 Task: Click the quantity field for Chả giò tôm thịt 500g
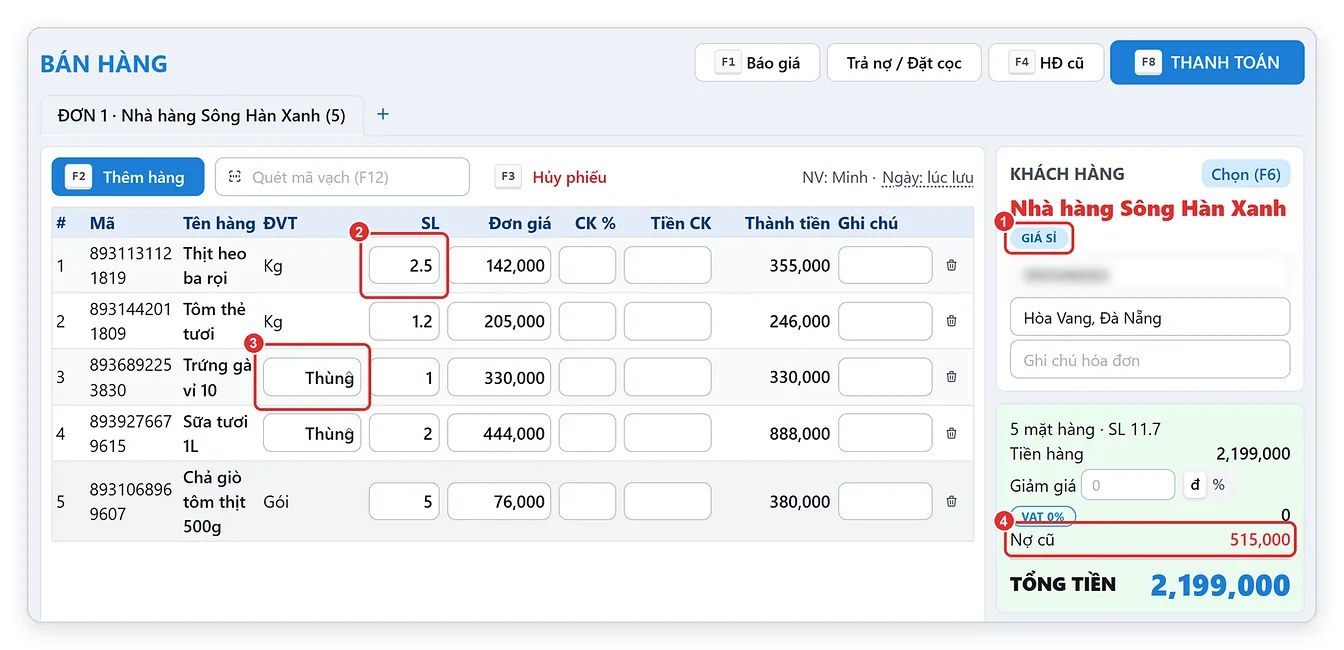pos(404,502)
